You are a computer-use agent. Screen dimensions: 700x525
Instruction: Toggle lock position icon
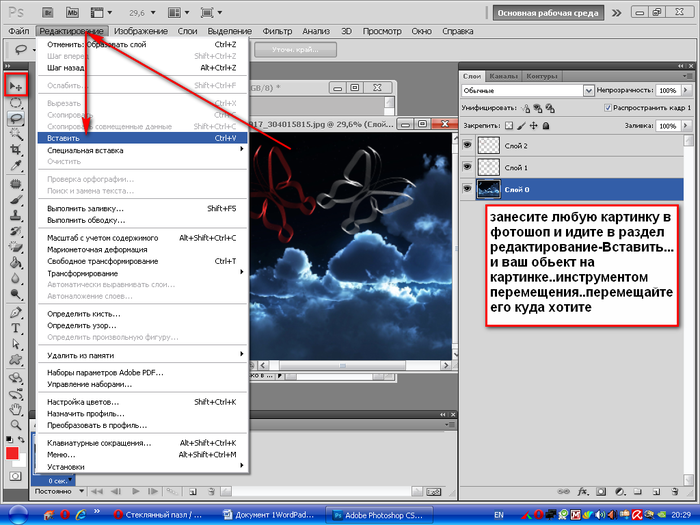pos(533,126)
